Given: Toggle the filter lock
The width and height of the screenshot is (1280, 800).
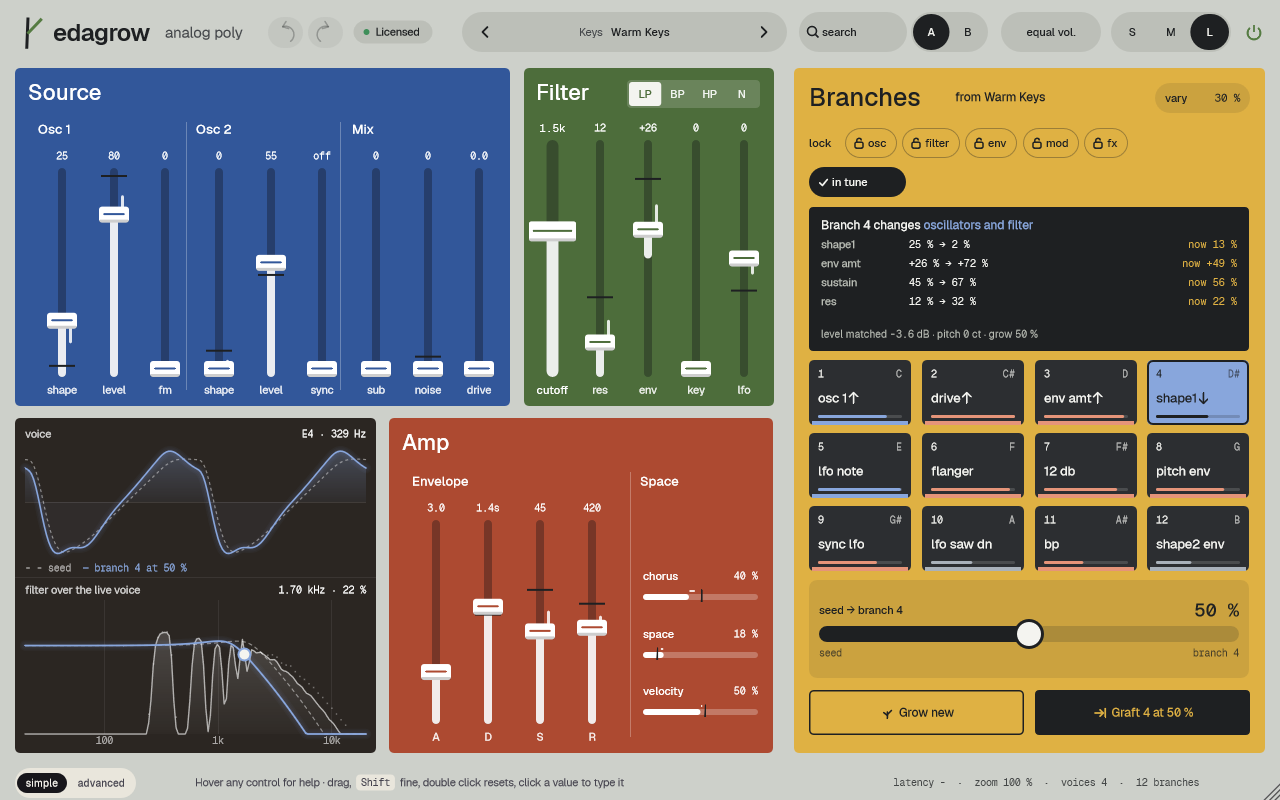Looking at the screenshot, I should (x=931, y=143).
